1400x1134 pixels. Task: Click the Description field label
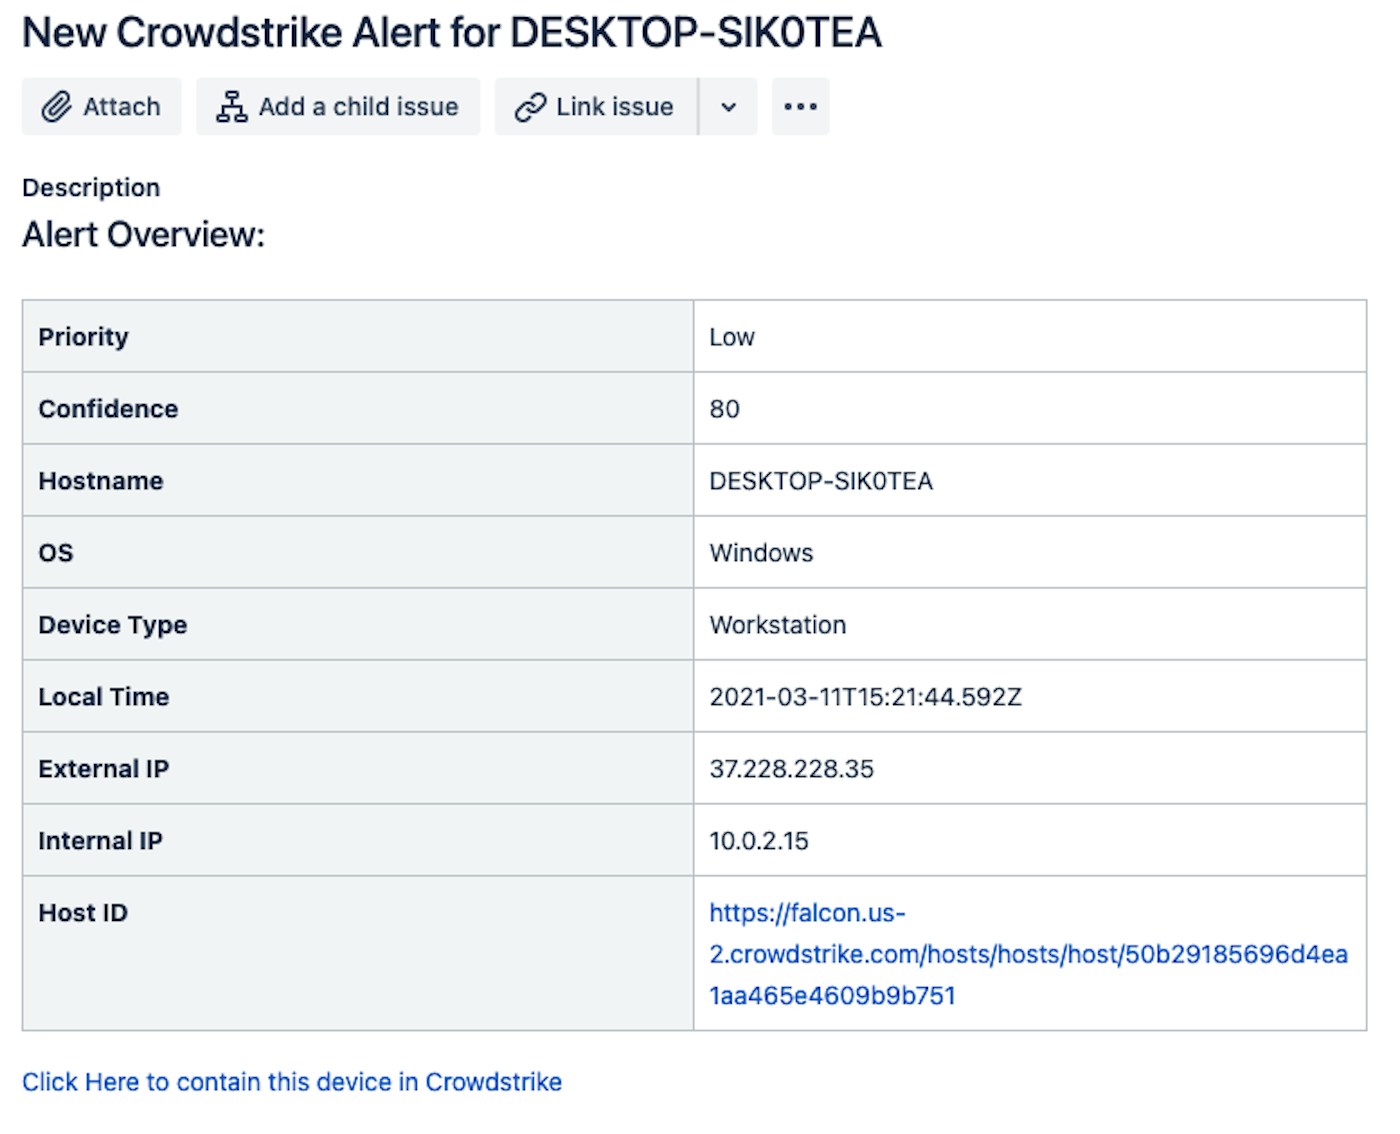[91, 188]
